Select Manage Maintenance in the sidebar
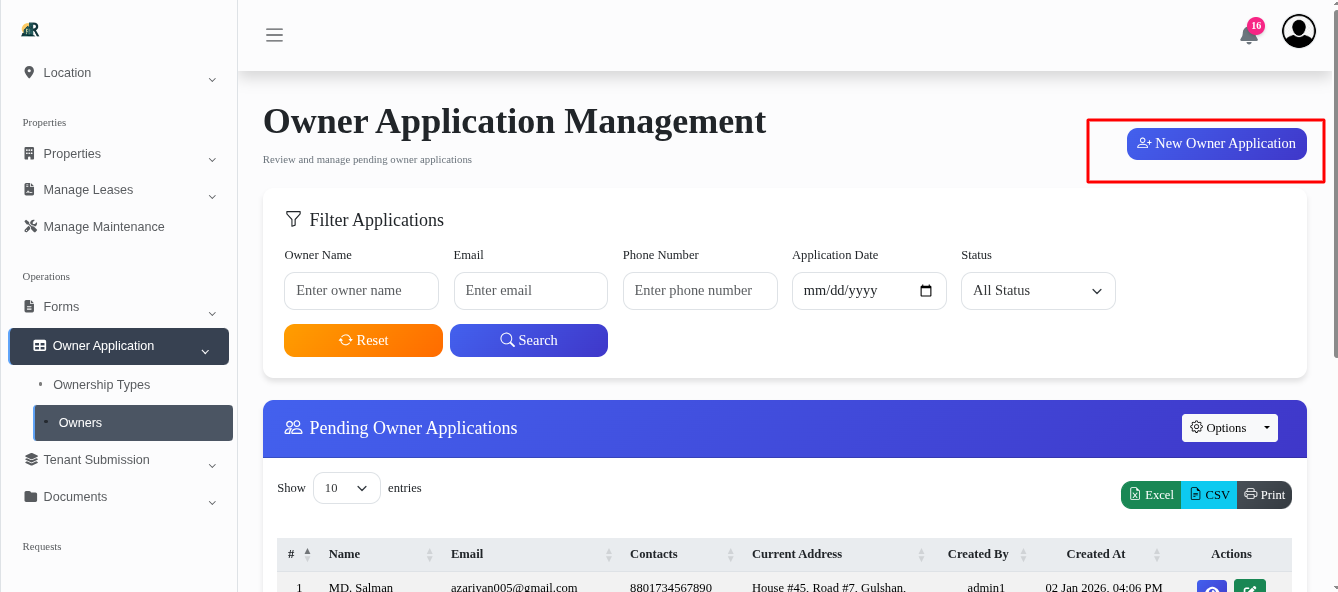The width and height of the screenshot is (1338, 592). [x=102, y=226]
